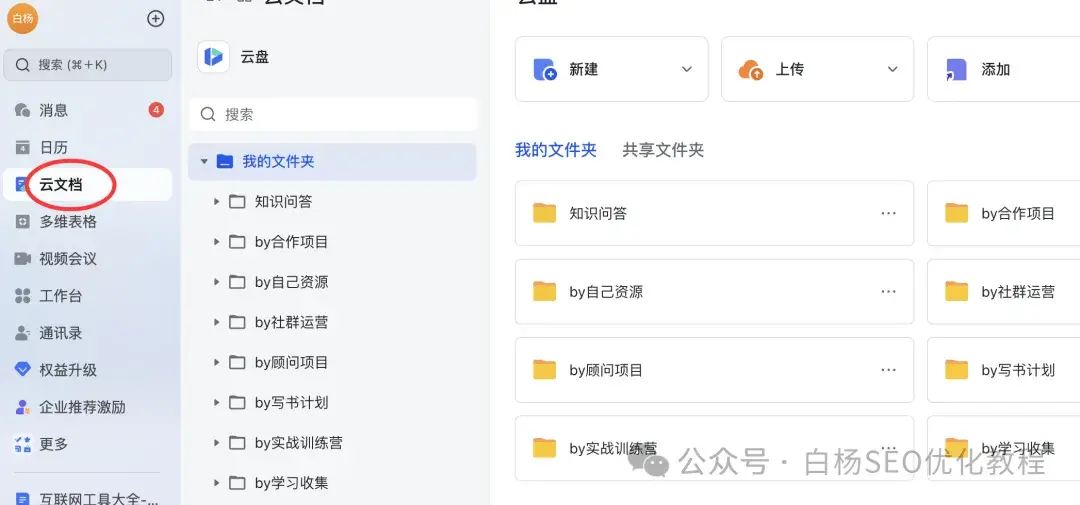
Task: Switch to the 共享文件夹 tab
Action: tap(663, 150)
